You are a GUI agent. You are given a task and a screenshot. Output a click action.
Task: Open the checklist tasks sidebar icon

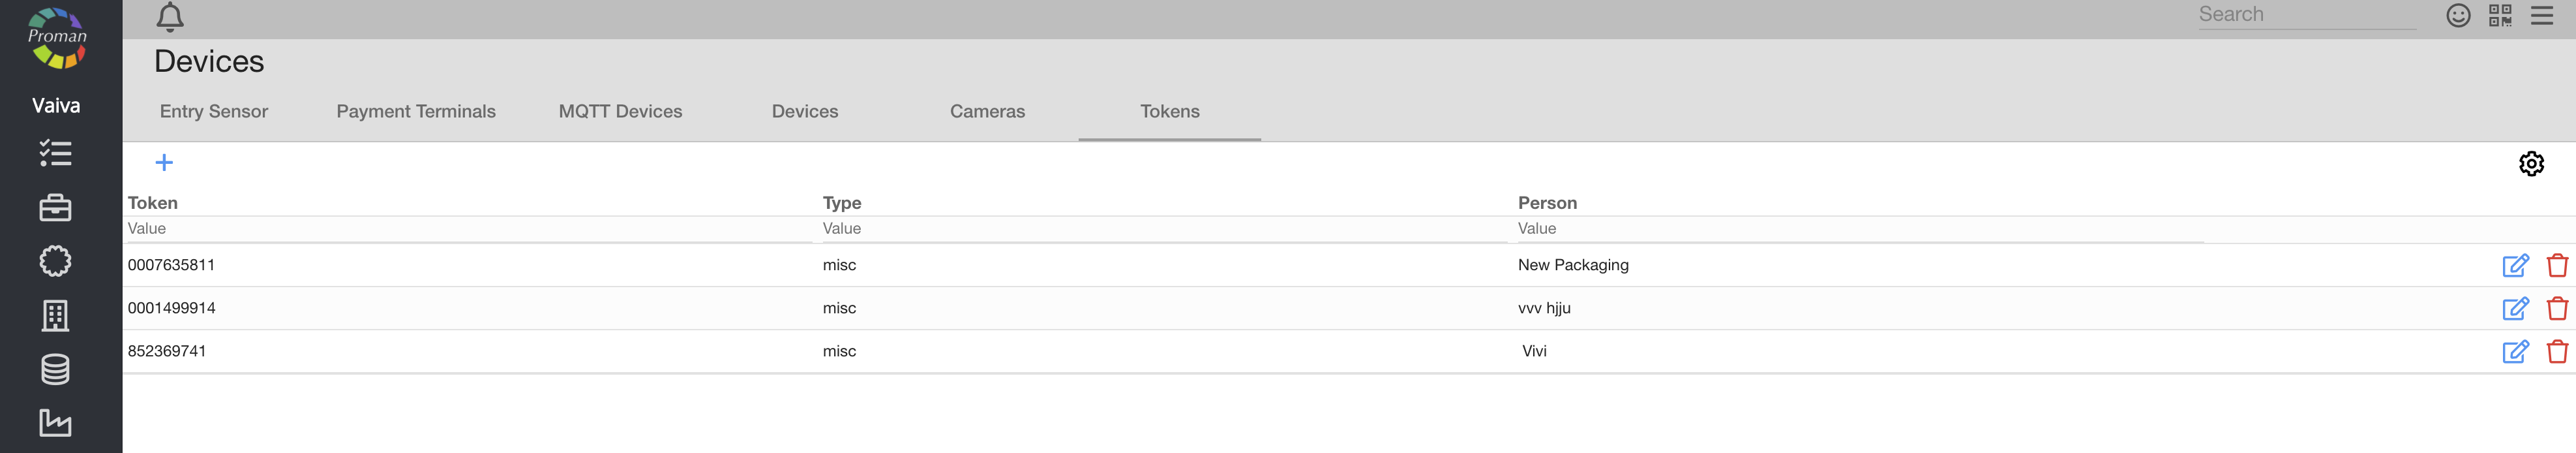pyautogui.click(x=55, y=153)
